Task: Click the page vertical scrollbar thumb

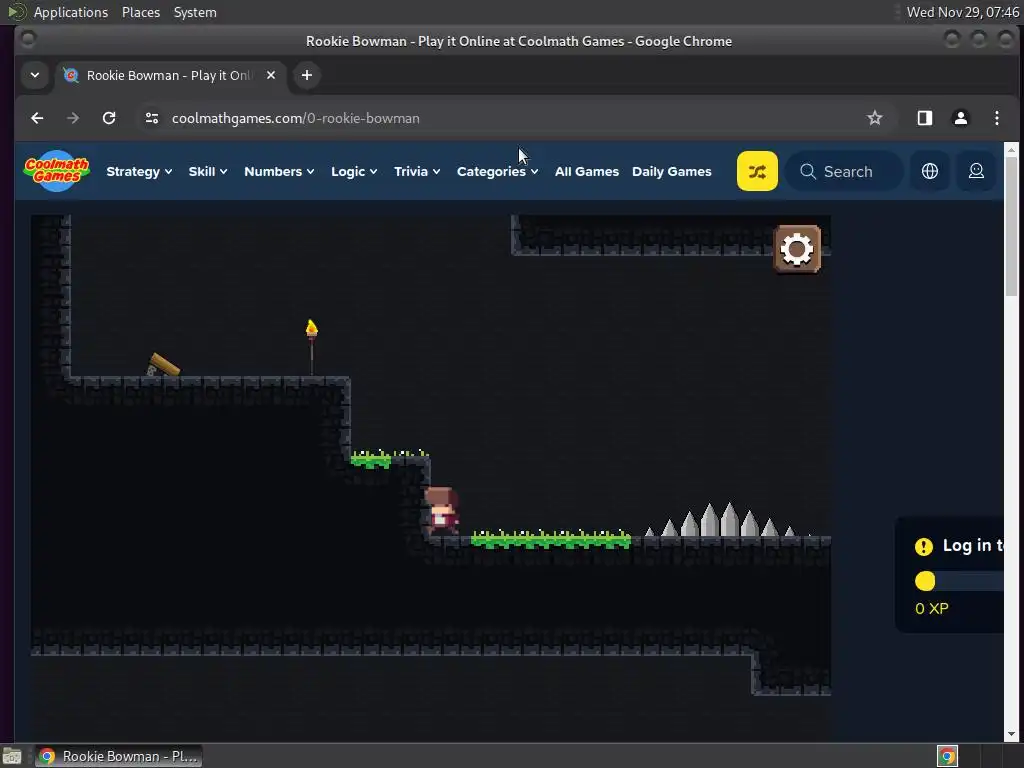Action: pyautogui.click(x=1011, y=225)
